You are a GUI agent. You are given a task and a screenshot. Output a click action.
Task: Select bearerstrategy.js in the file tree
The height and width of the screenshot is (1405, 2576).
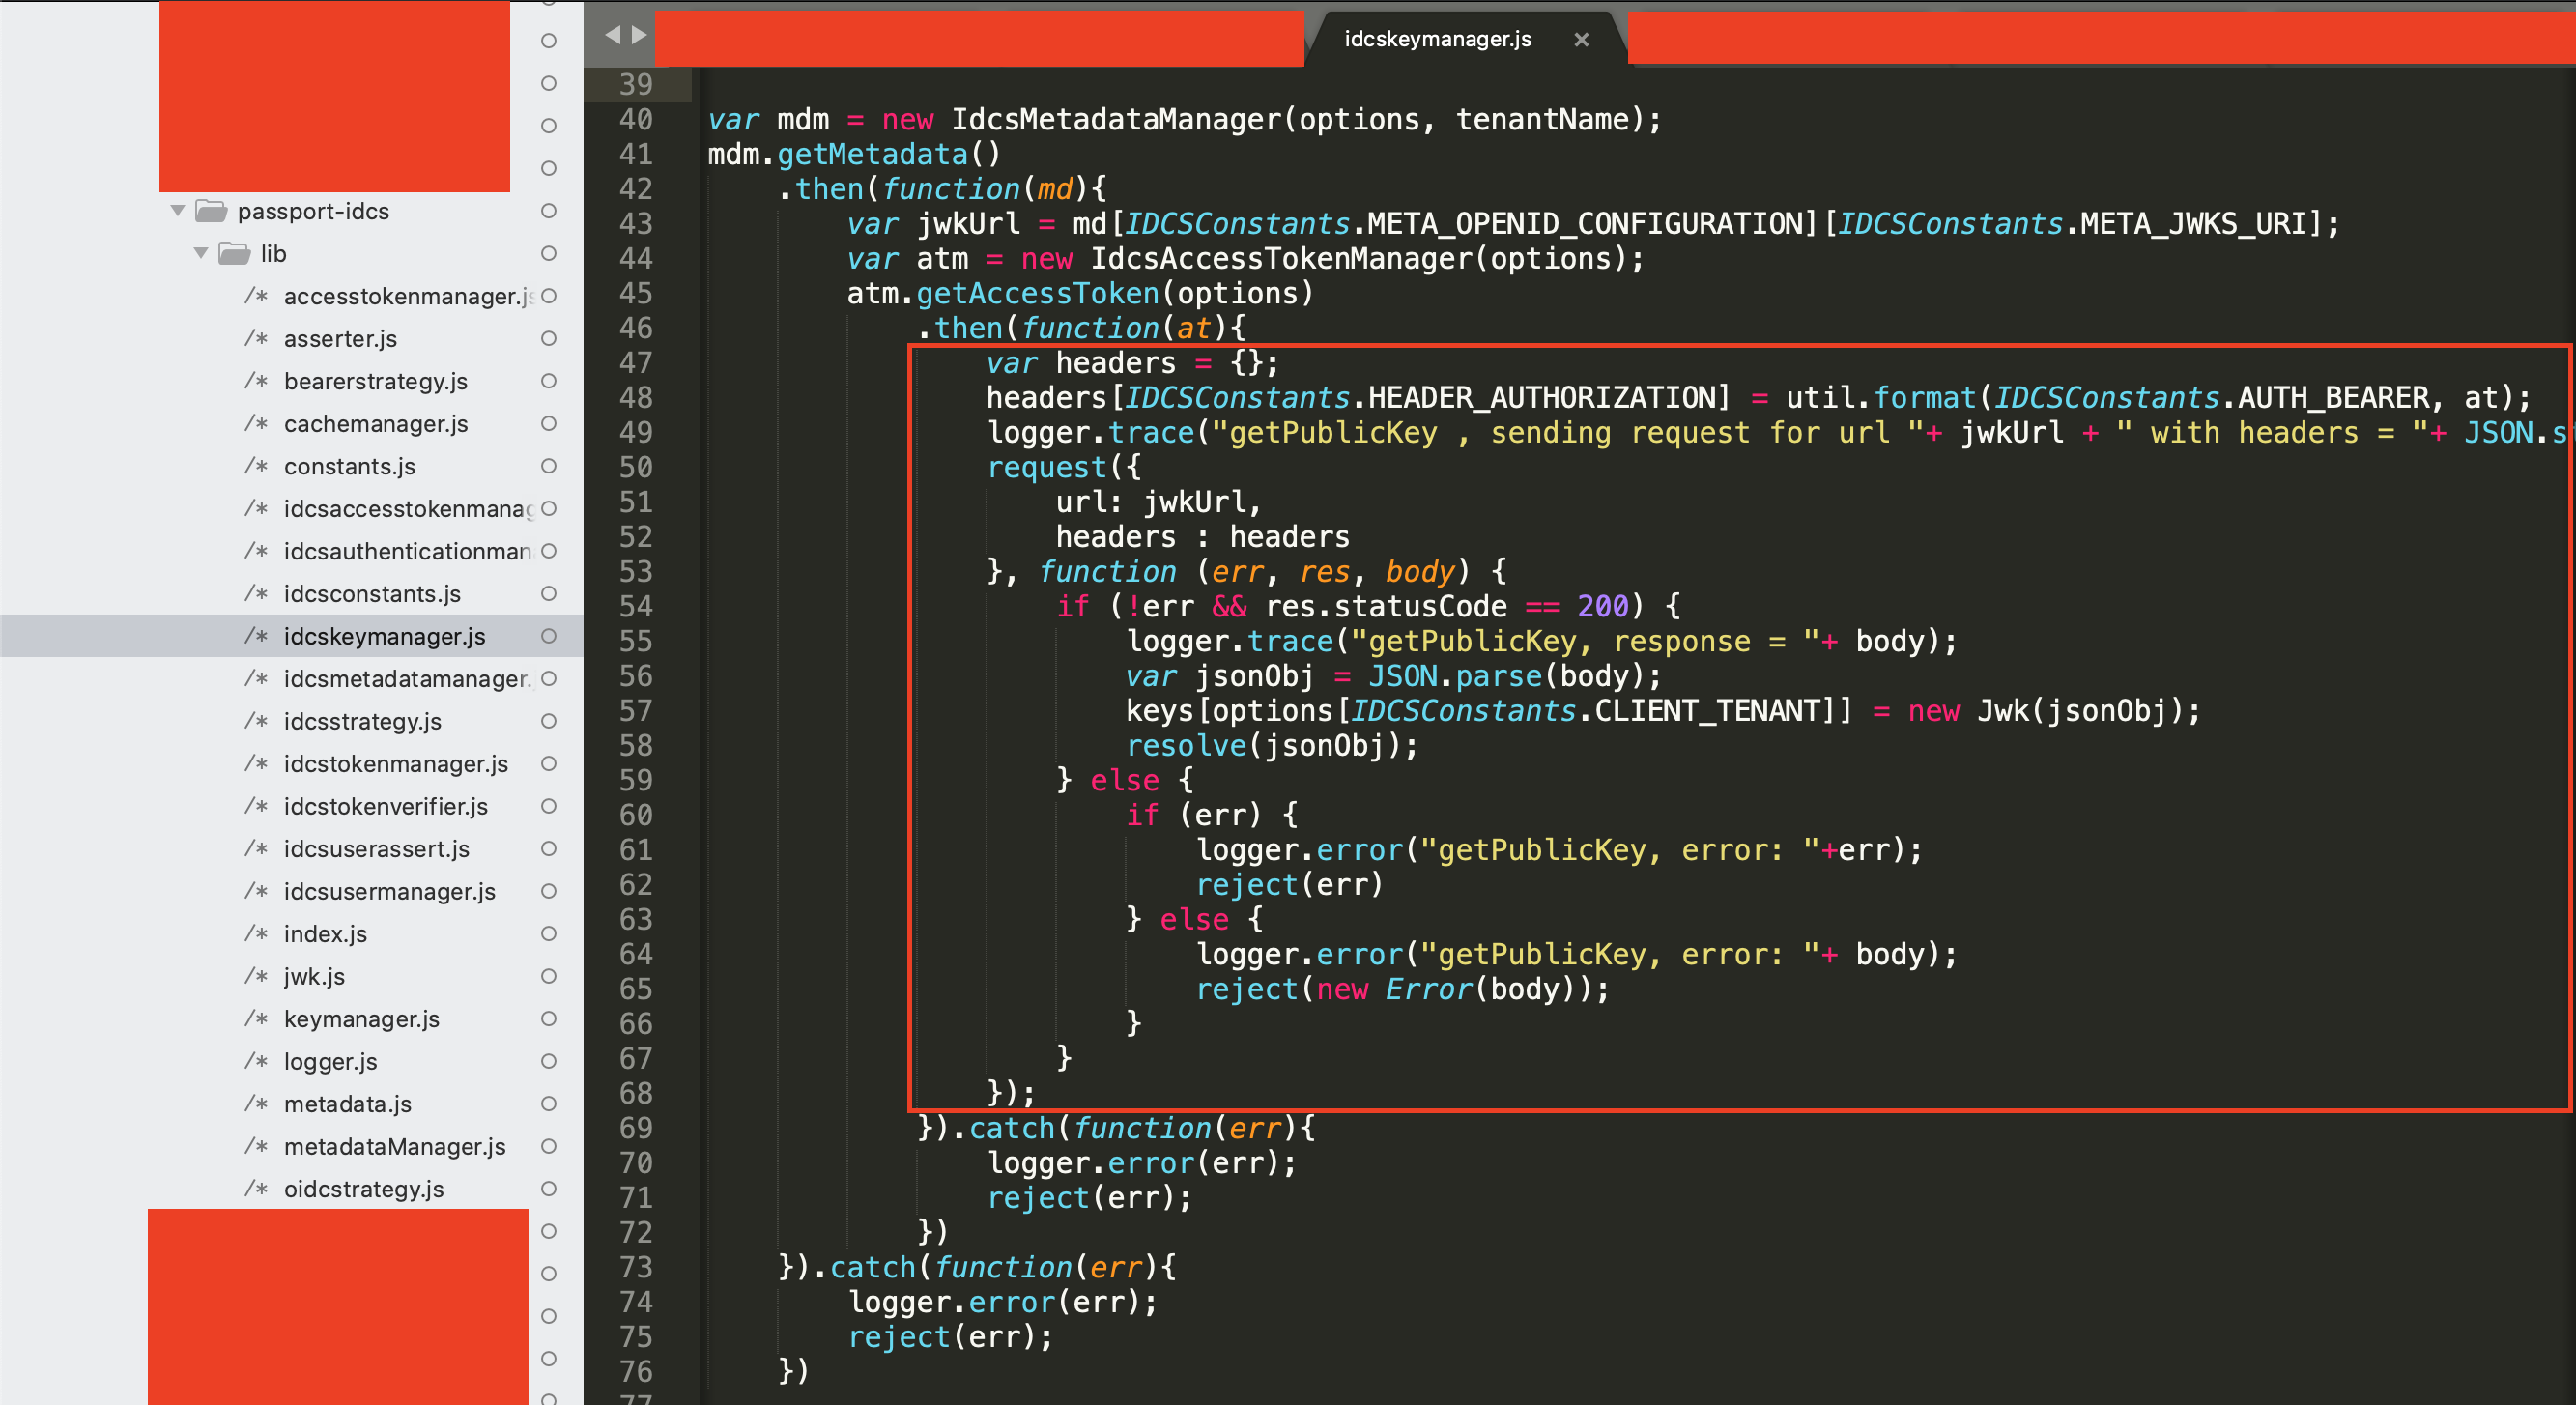click(375, 381)
